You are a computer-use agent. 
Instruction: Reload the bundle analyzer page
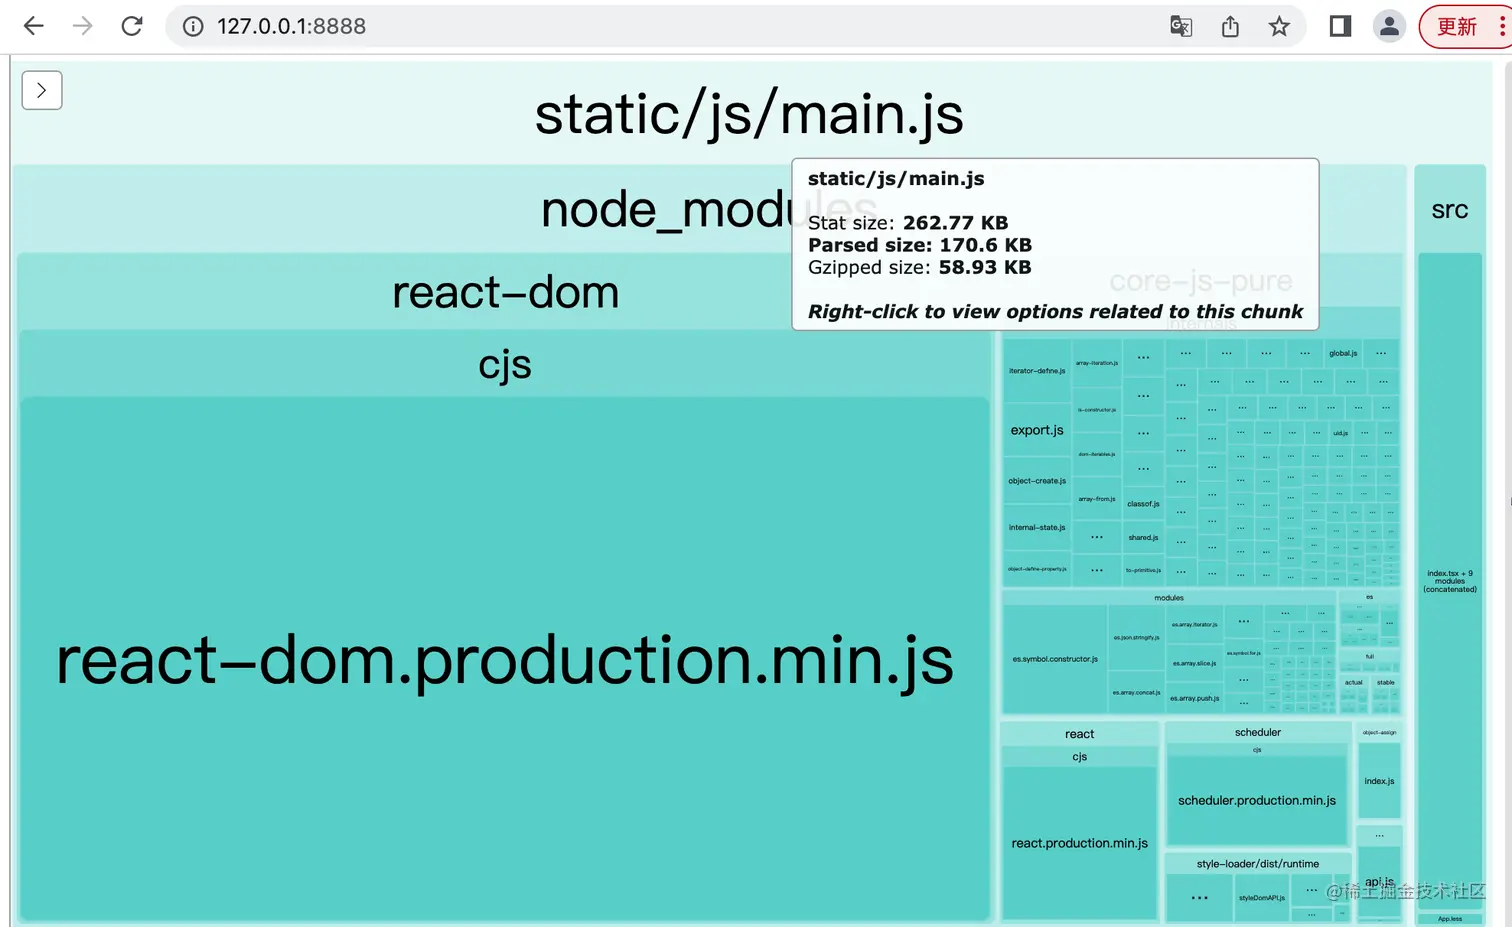[132, 26]
